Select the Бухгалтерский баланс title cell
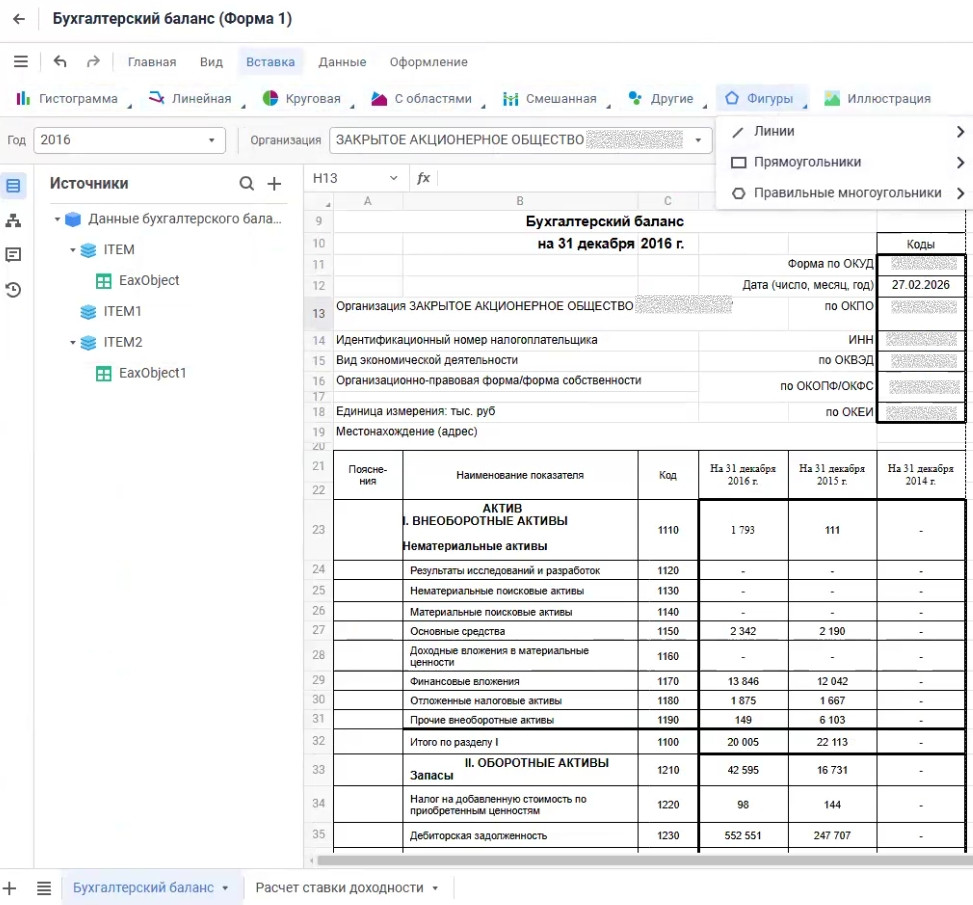The image size is (973, 905). (x=604, y=222)
